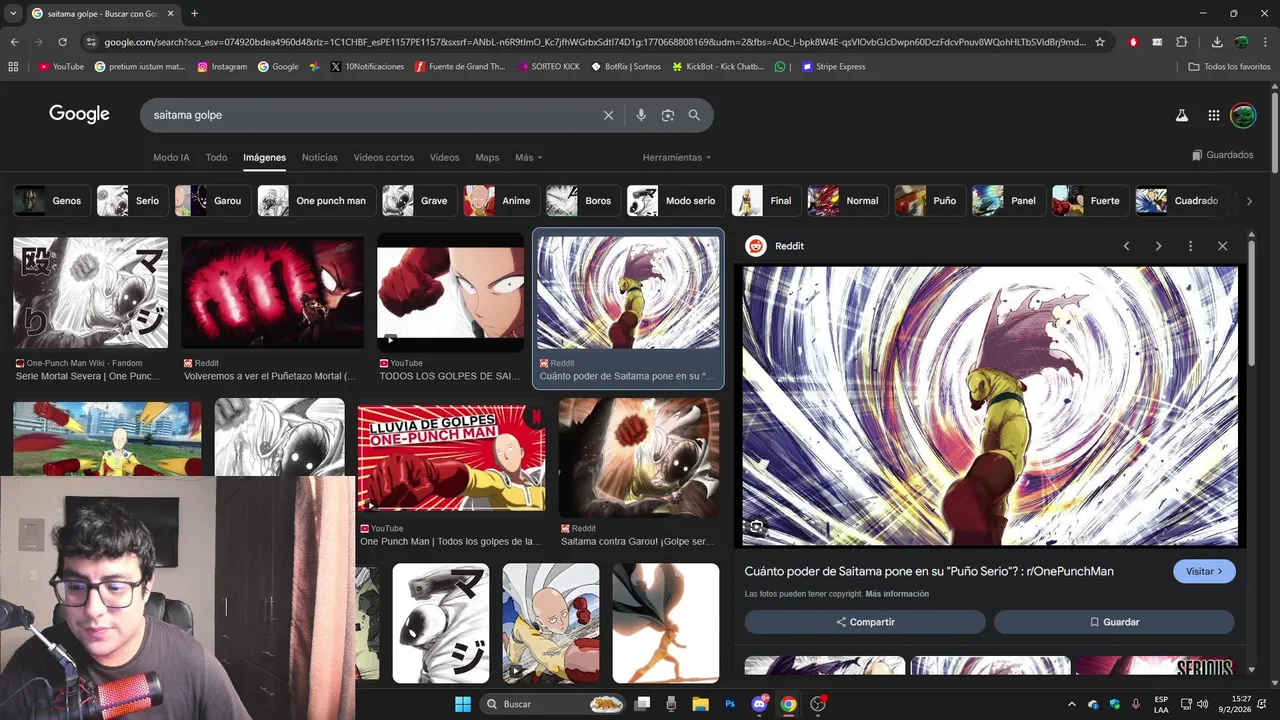The width and height of the screenshot is (1280, 720).
Task: Open the large Saitama preview image
Action: (x=990, y=405)
